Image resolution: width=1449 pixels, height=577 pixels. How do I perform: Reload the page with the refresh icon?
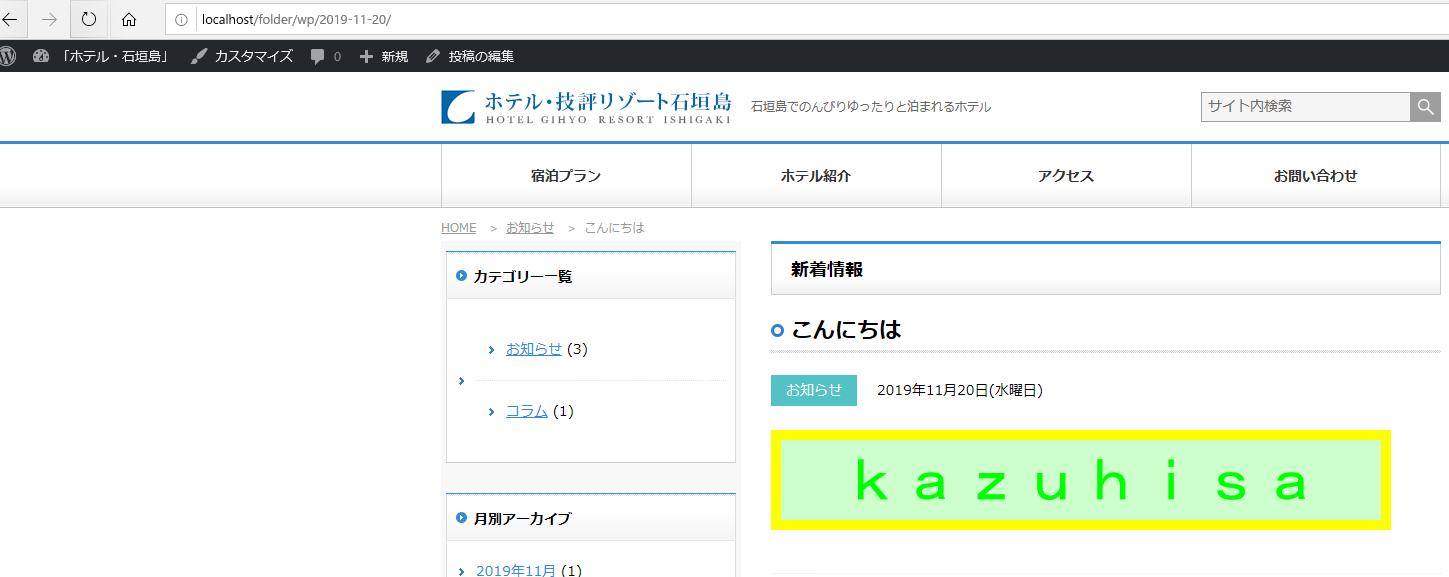click(x=89, y=19)
